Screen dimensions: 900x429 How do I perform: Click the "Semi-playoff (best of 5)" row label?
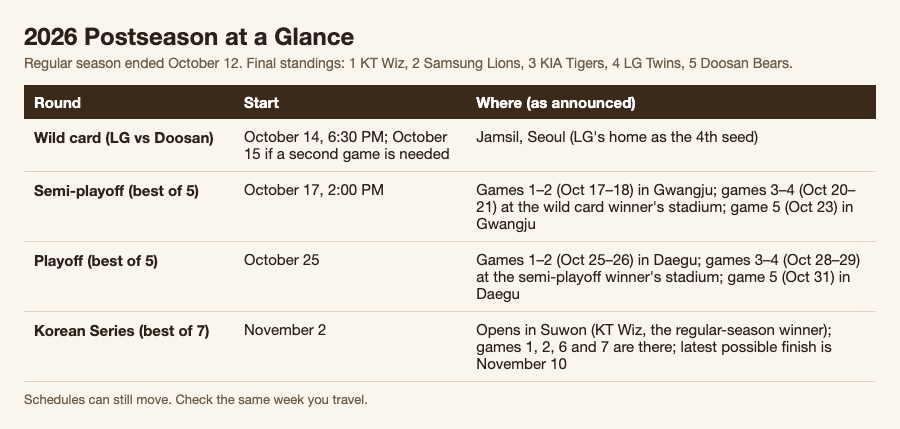pos(116,191)
